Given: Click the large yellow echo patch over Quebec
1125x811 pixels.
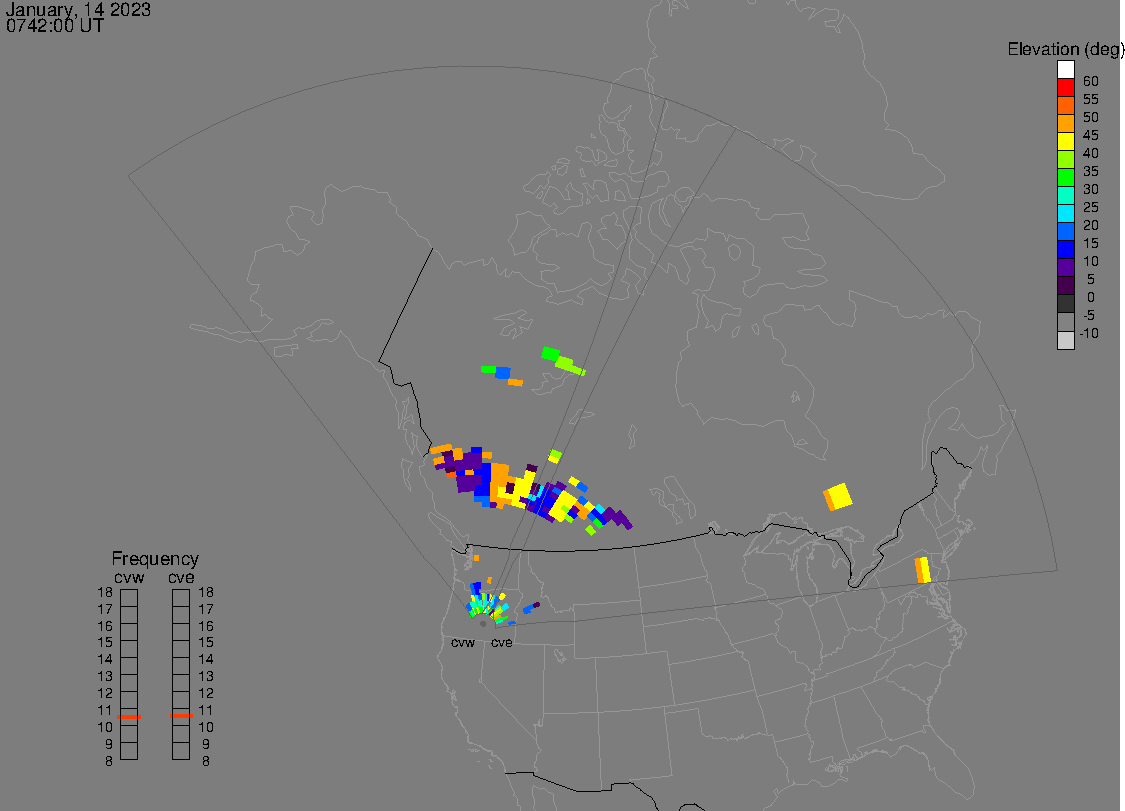Looking at the screenshot, I should (x=840, y=496).
